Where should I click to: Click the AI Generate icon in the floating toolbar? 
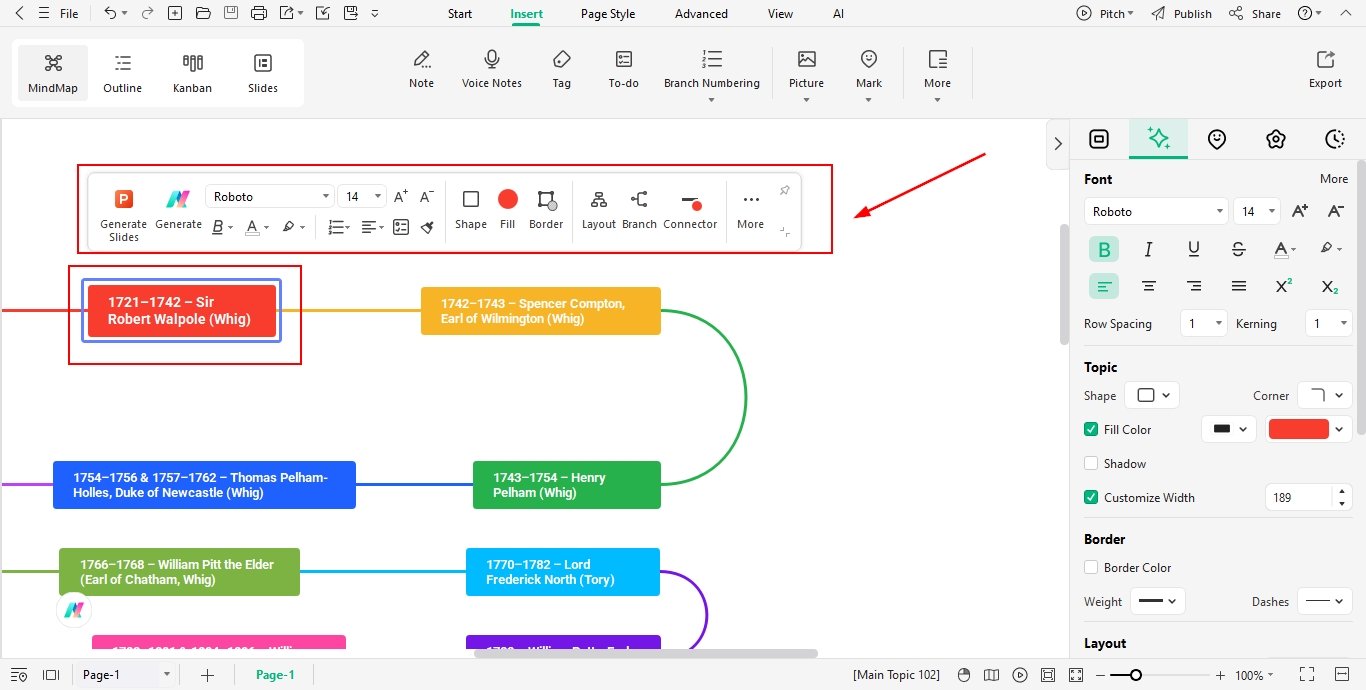[179, 210]
